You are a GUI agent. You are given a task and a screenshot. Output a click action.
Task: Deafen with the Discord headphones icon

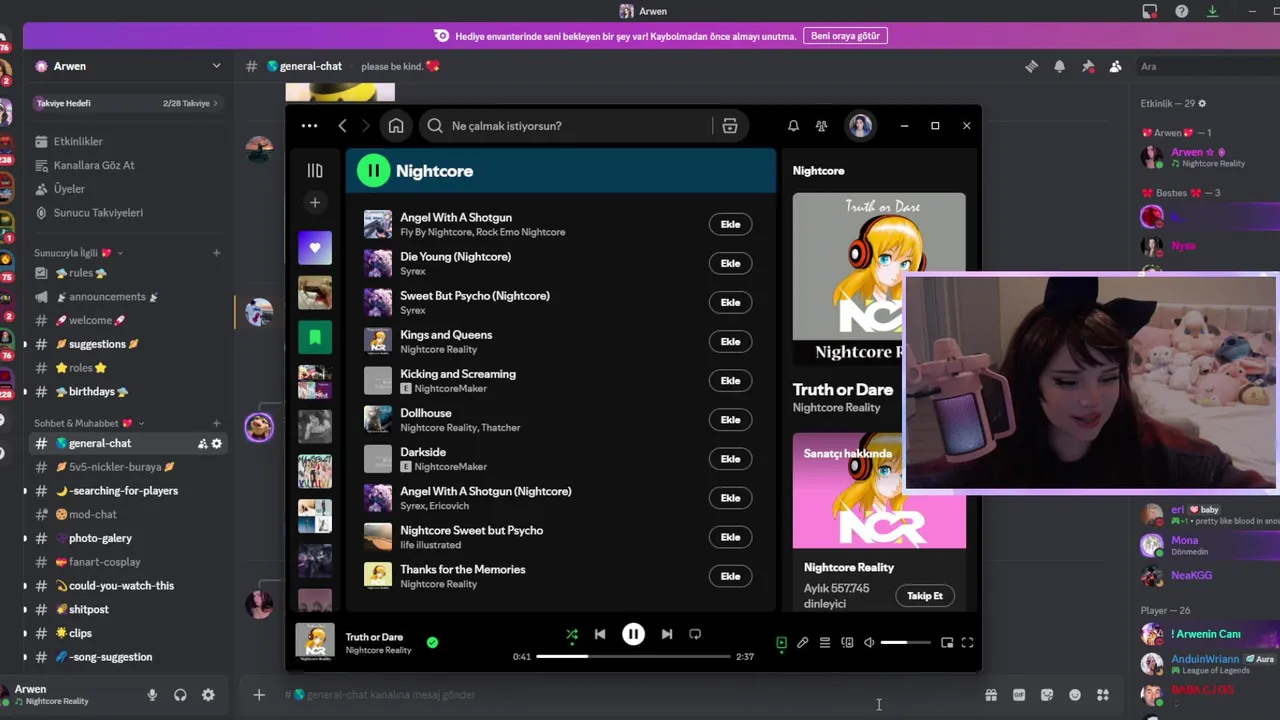[180, 695]
